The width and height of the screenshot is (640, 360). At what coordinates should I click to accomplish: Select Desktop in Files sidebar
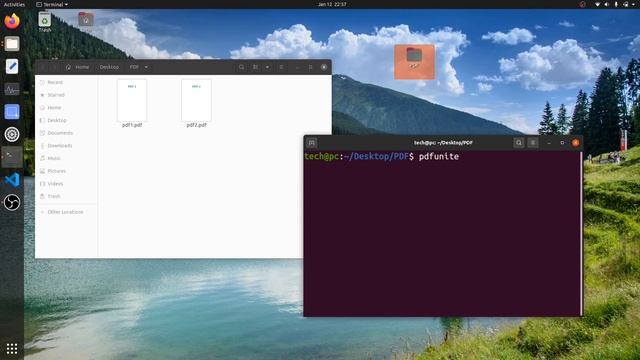[67, 120]
